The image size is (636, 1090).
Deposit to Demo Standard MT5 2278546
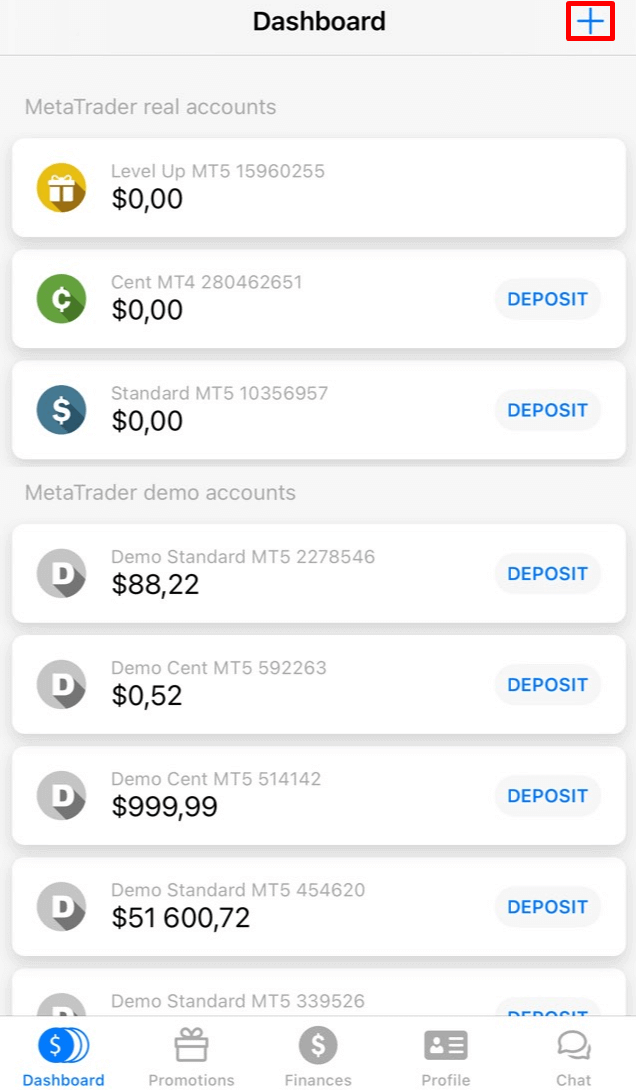click(x=547, y=574)
